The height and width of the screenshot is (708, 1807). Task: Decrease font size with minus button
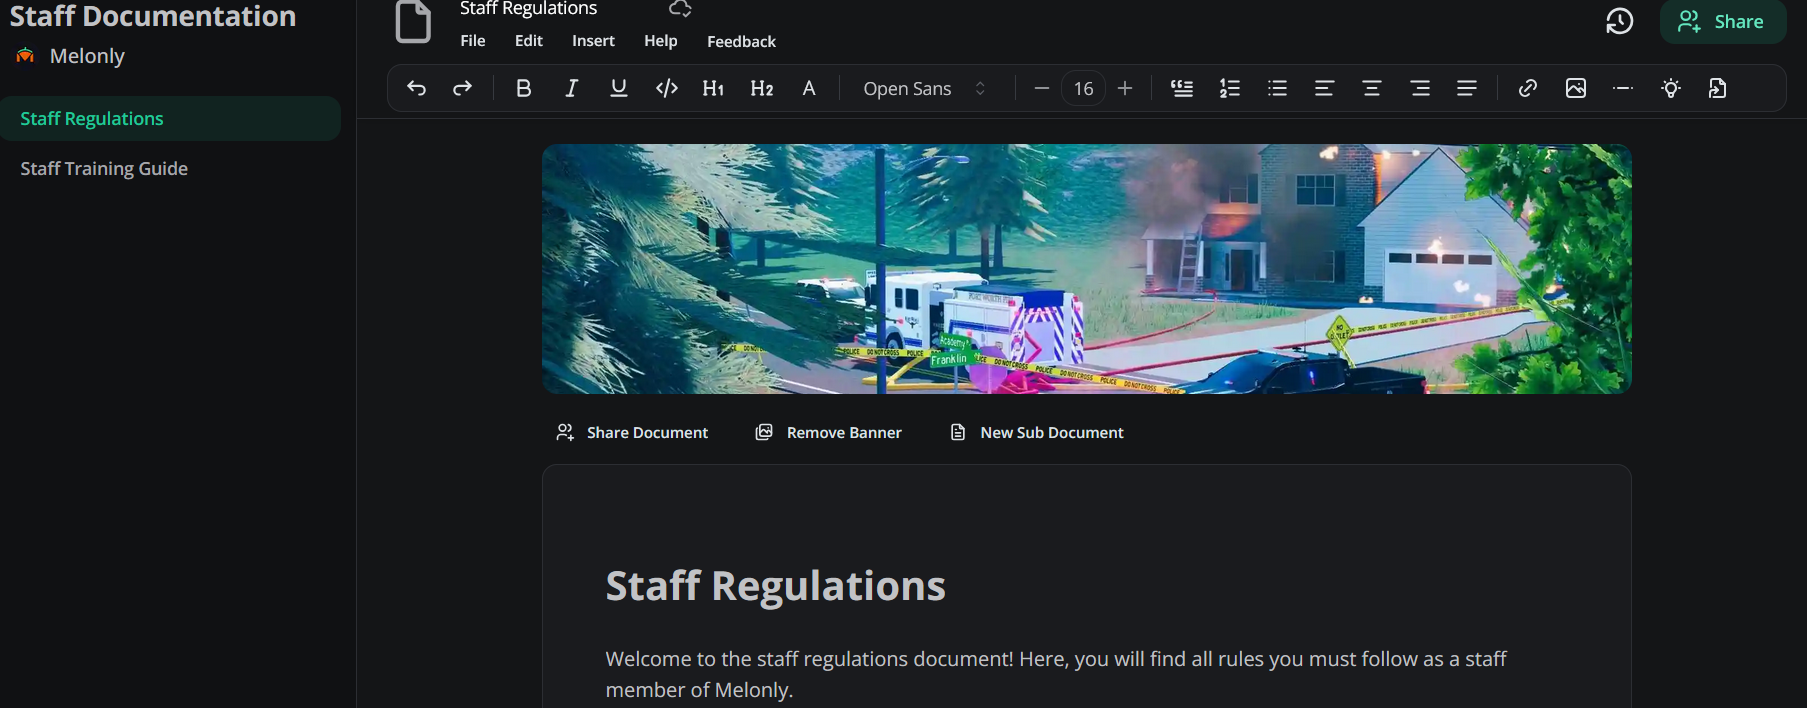pyautogui.click(x=1041, y=89)
